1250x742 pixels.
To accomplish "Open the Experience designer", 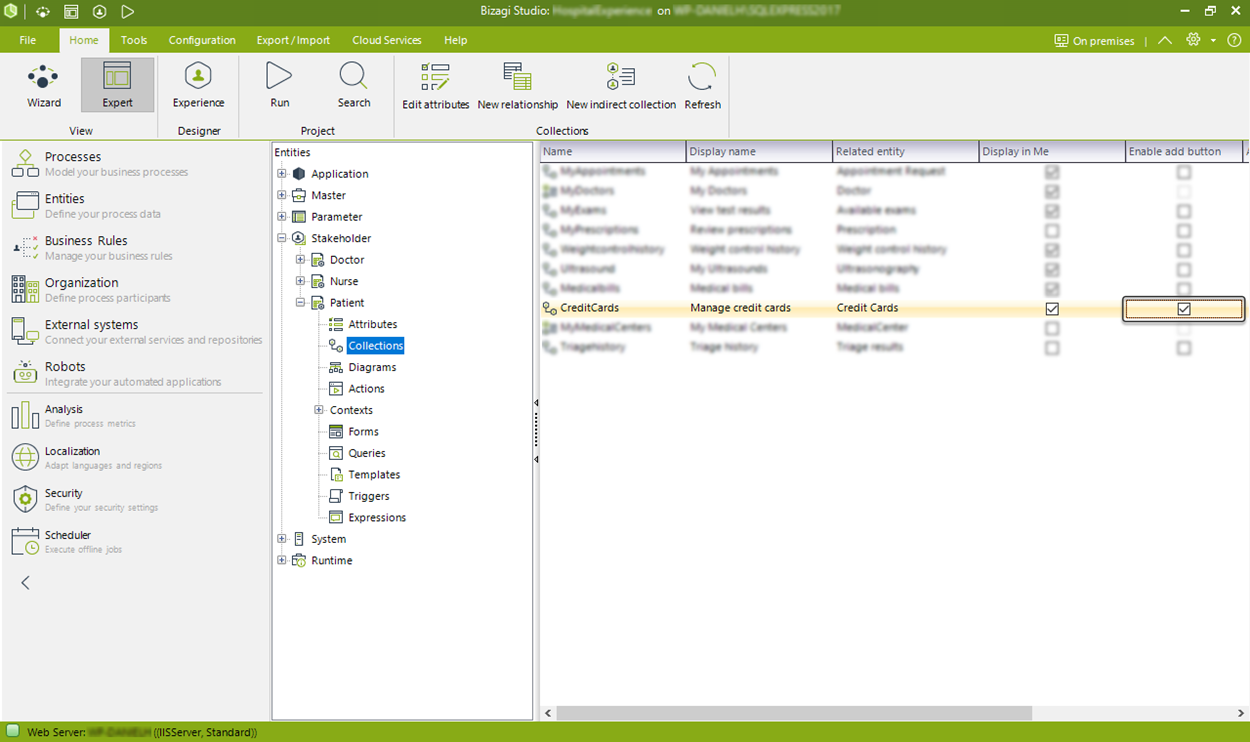I will tap(198, 85).
